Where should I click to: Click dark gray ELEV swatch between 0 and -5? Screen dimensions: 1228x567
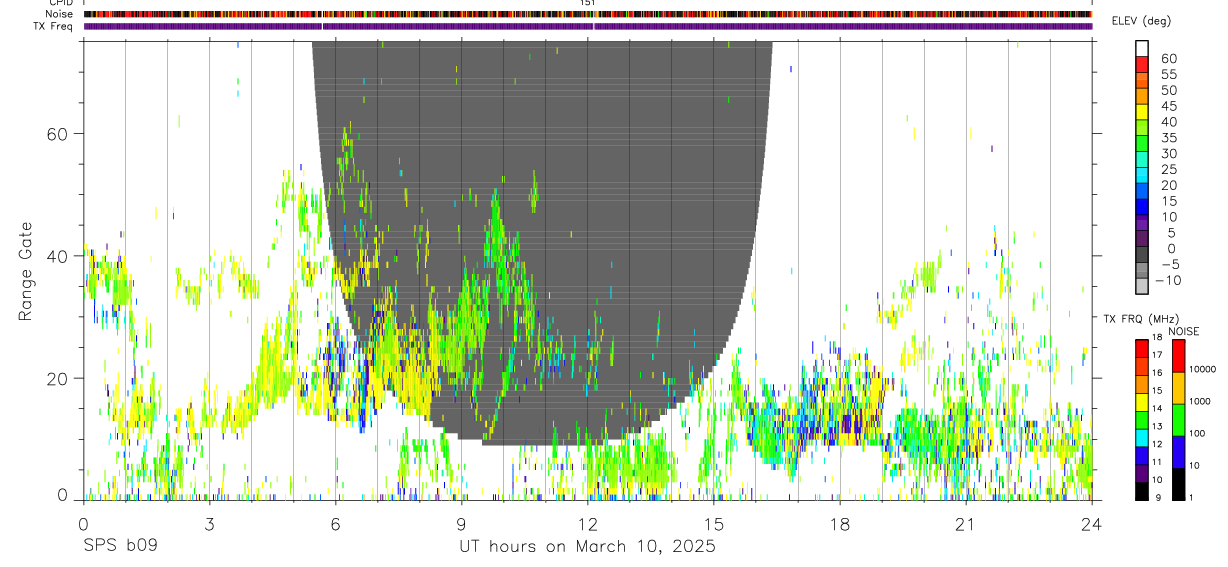click(x=1142, y=256)
